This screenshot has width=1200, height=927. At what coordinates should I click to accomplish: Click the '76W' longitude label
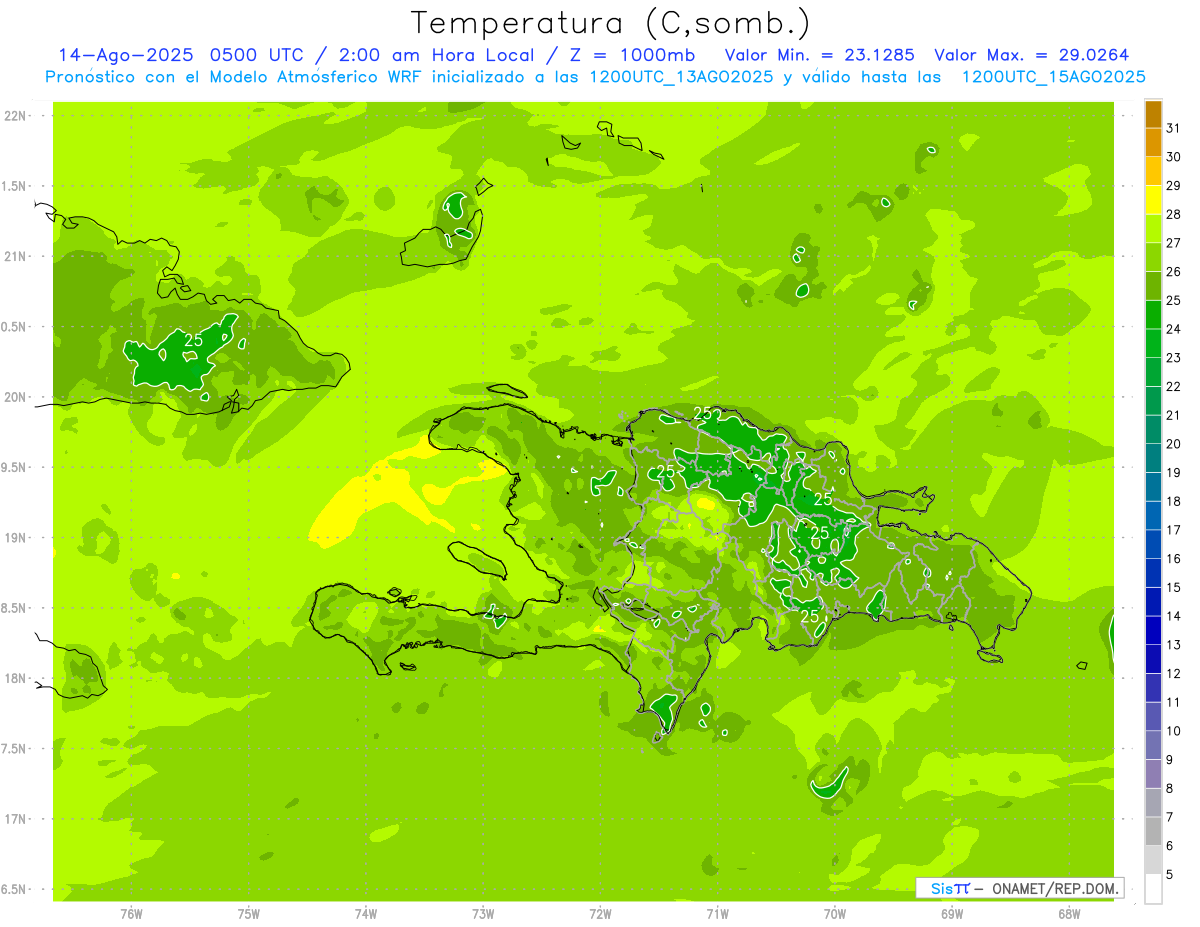tap(131, 914)
